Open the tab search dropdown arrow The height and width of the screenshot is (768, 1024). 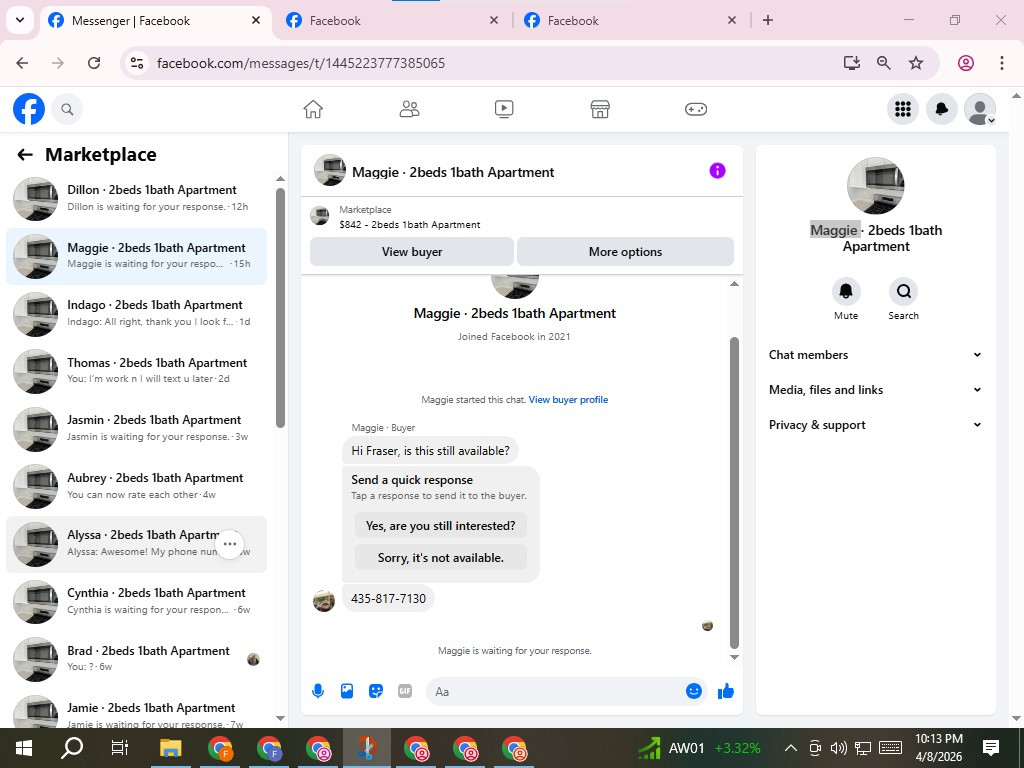tap(20, 20)
